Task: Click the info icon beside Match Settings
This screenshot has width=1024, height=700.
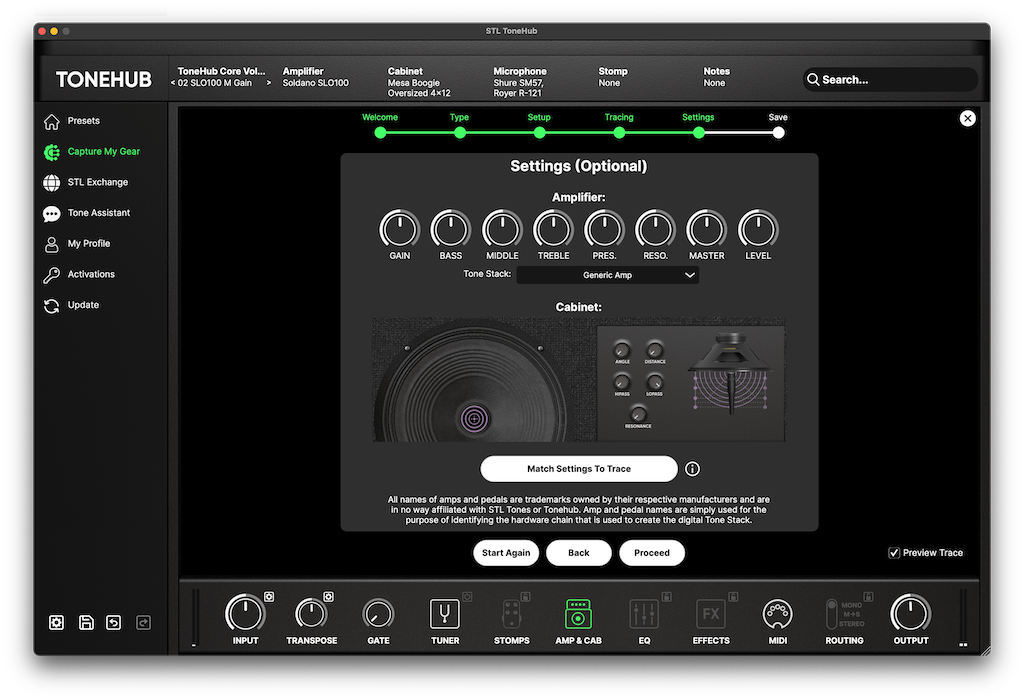Action: pyautogui.click(x=692, y=469)
